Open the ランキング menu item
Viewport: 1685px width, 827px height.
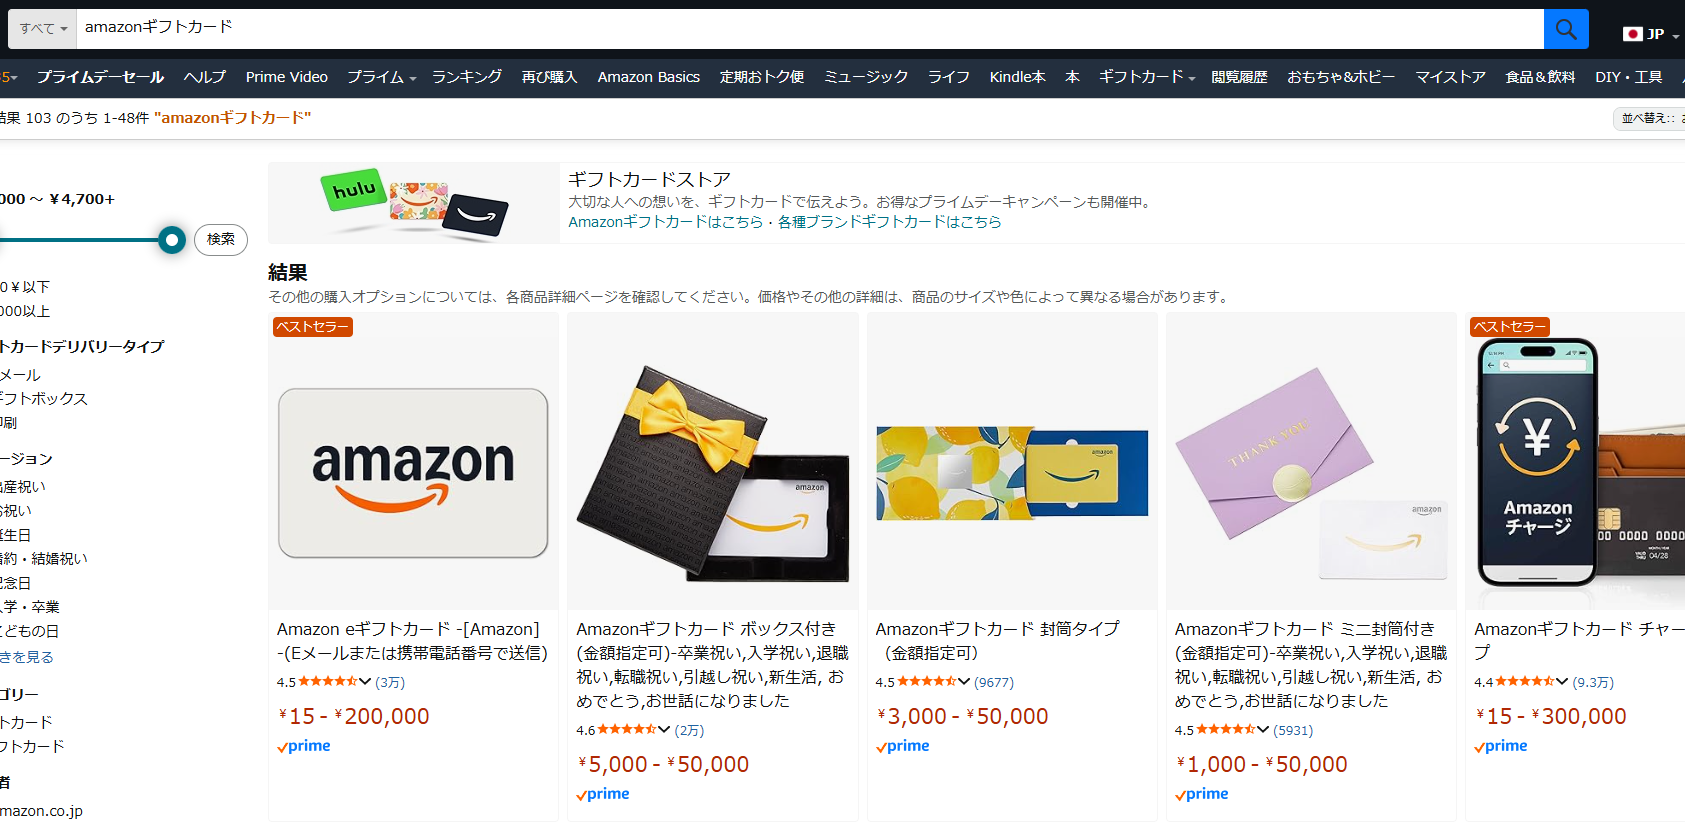click(x=467, y=77)
